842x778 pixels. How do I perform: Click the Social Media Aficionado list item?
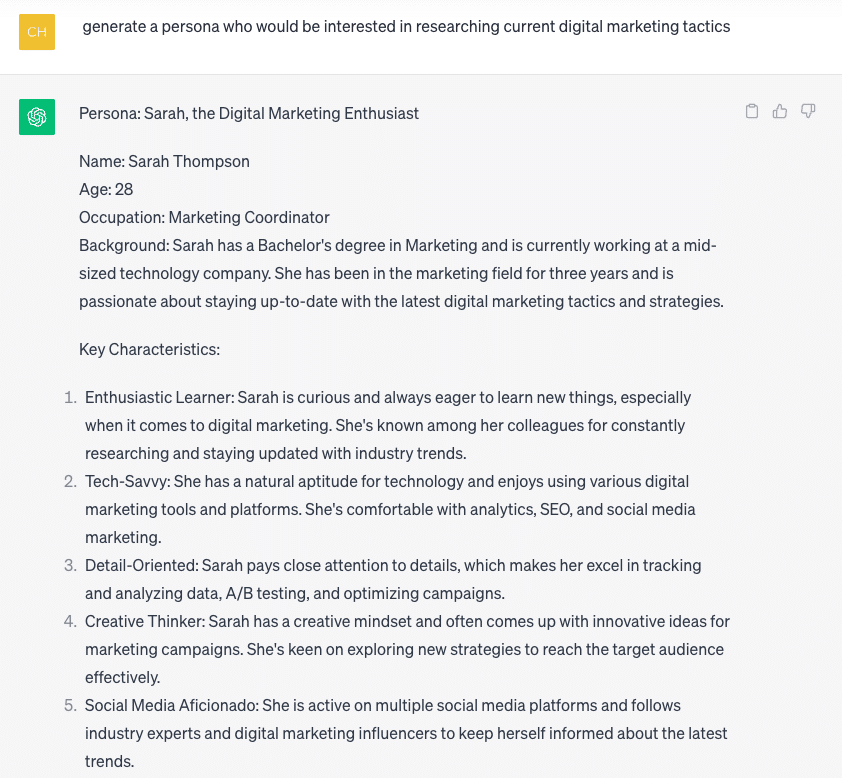pos(398,705)
